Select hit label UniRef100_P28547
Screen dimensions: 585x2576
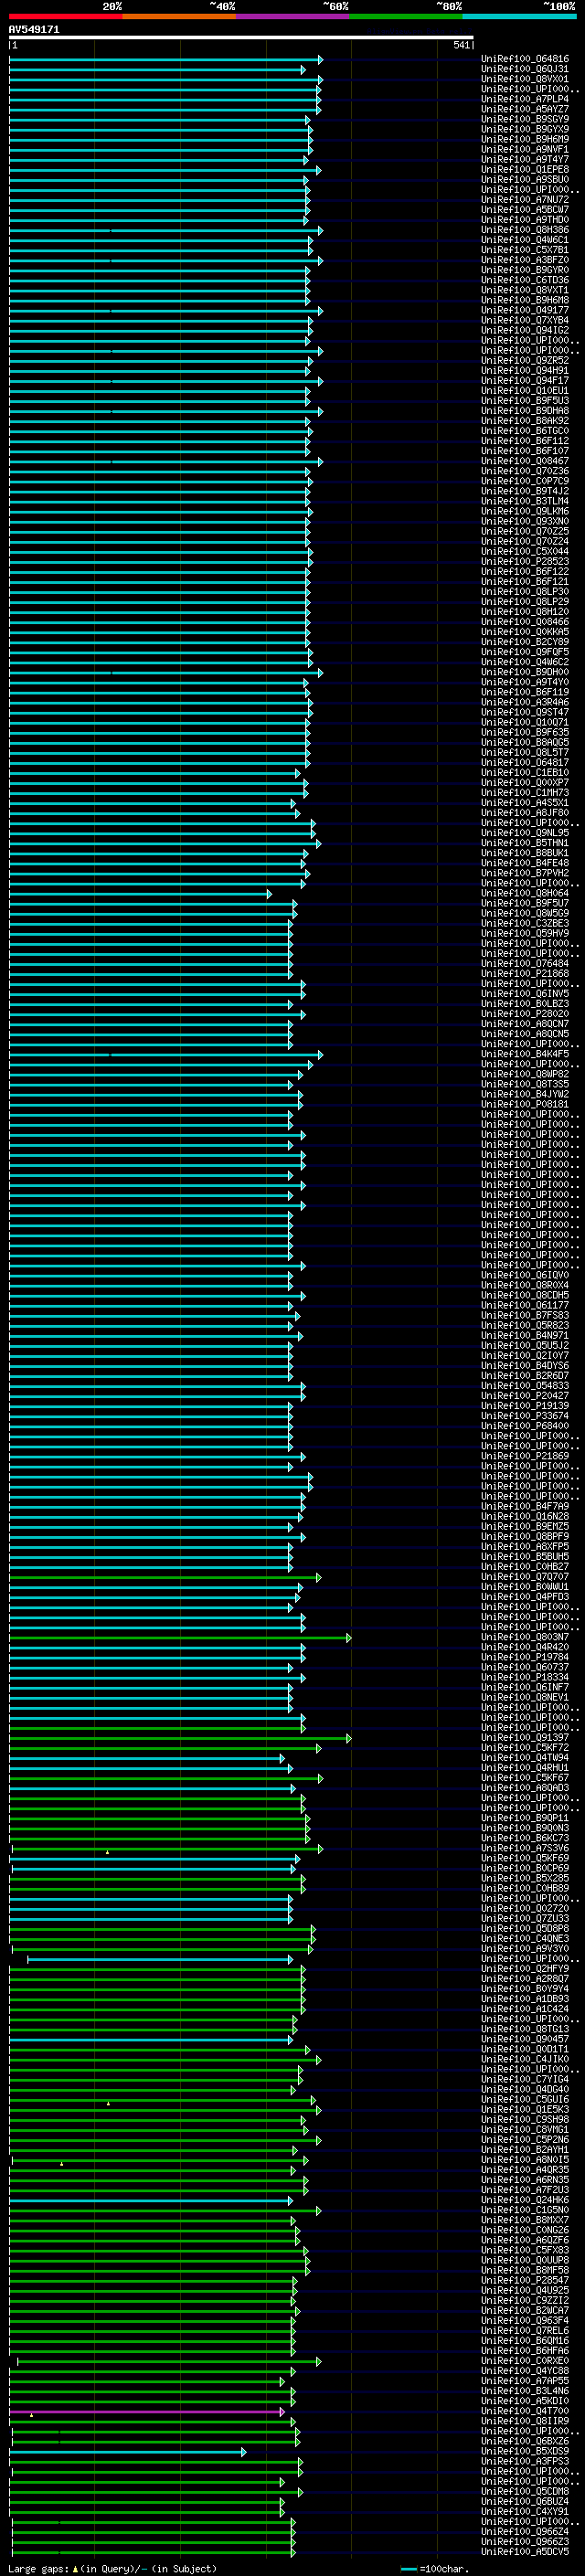525,2280
